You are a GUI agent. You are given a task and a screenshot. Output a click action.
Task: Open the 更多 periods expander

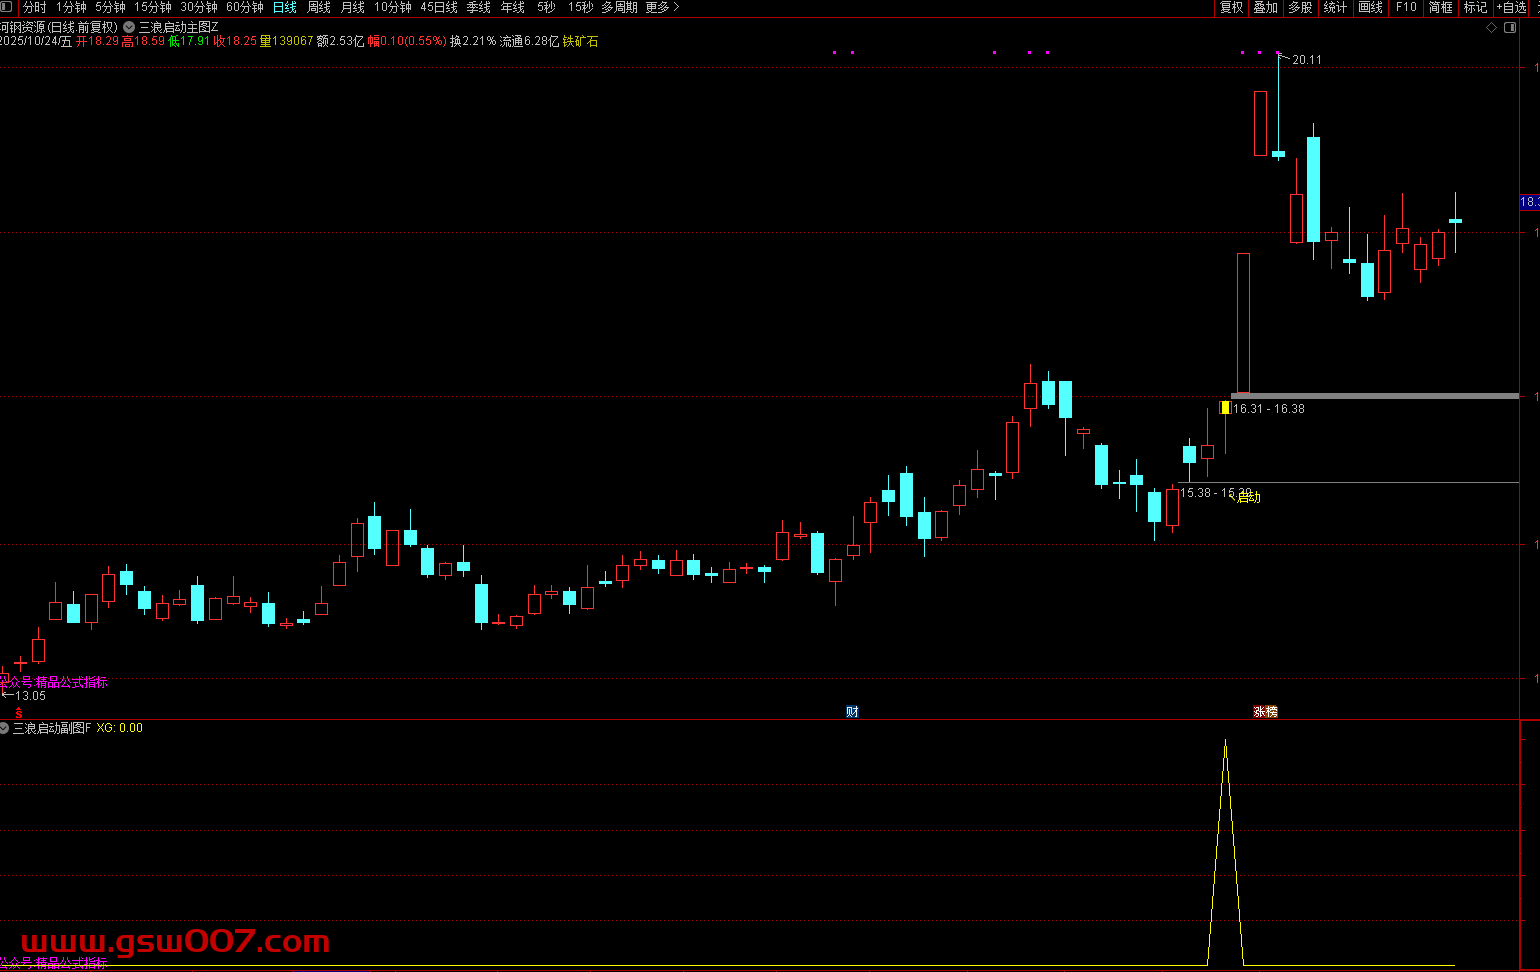pyautogui.click(x=662, y=7)
